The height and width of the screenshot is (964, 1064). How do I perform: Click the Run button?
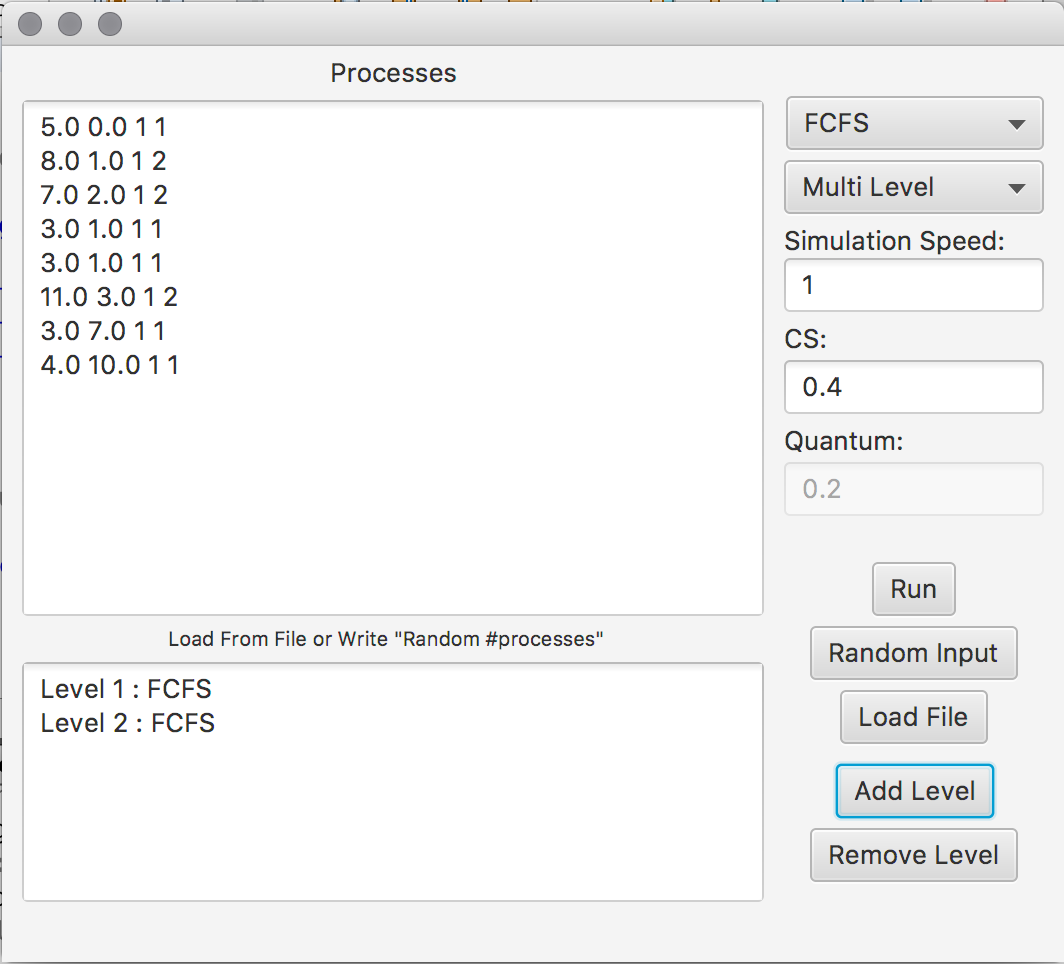[x=913, y=589]
